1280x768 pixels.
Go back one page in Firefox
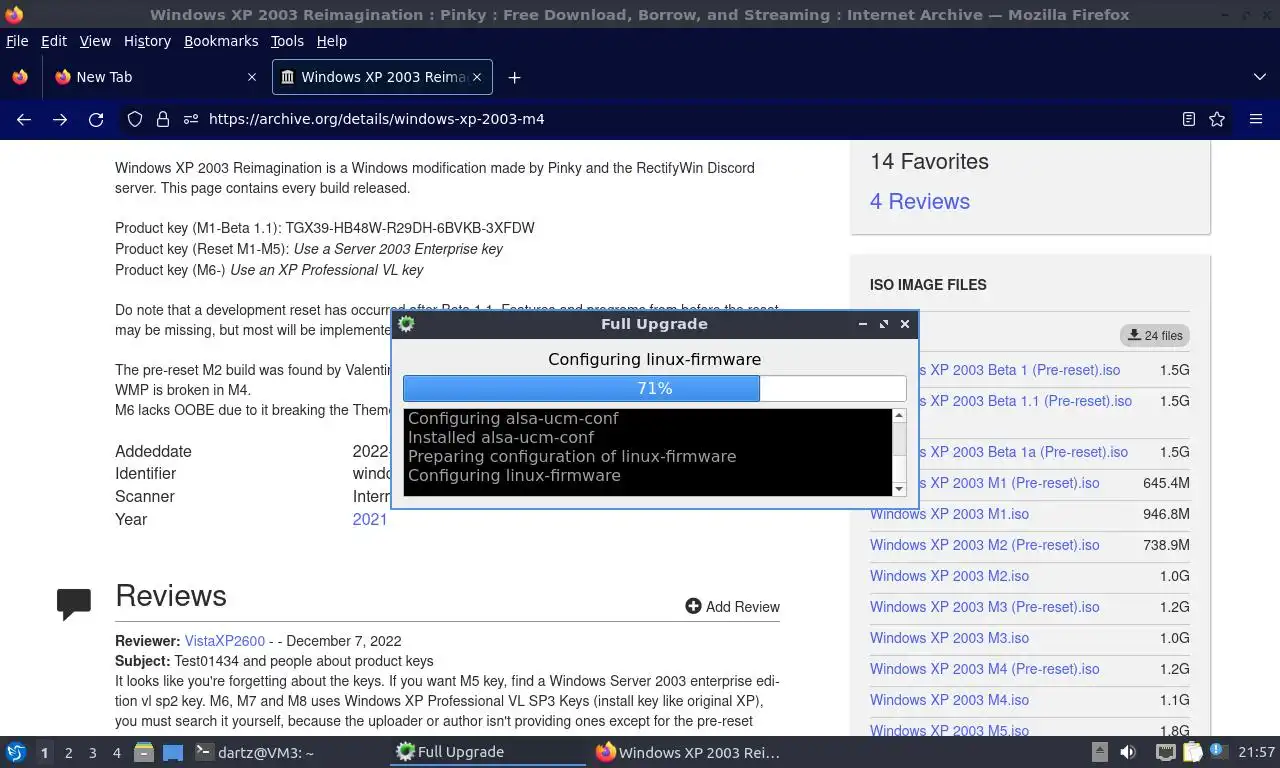(24, 119)
